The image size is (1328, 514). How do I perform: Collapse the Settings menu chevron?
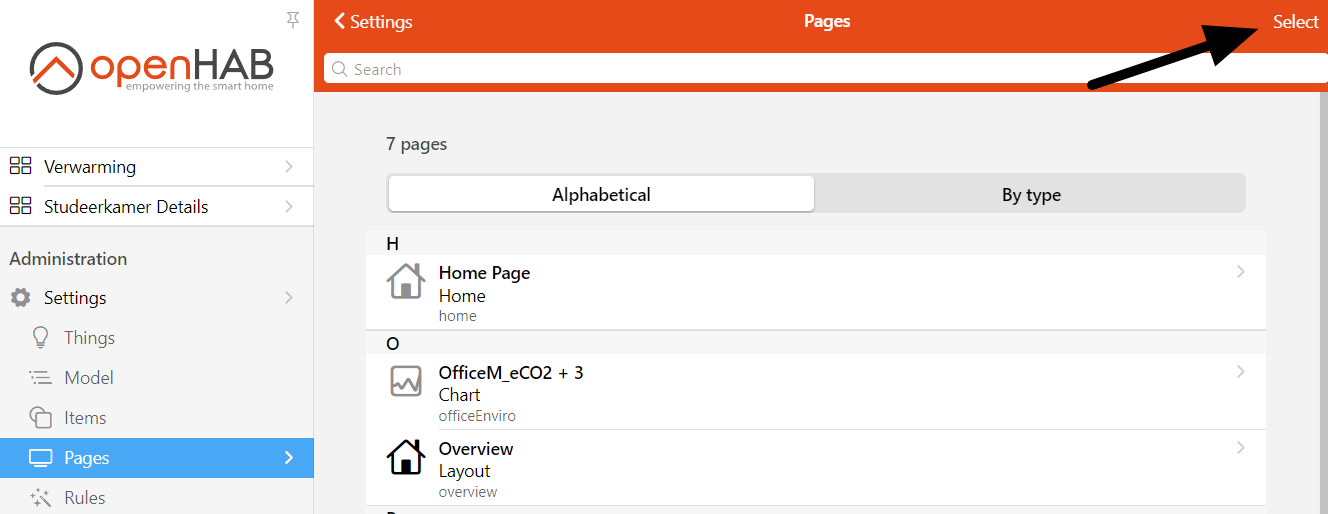(x=289, y=298)
